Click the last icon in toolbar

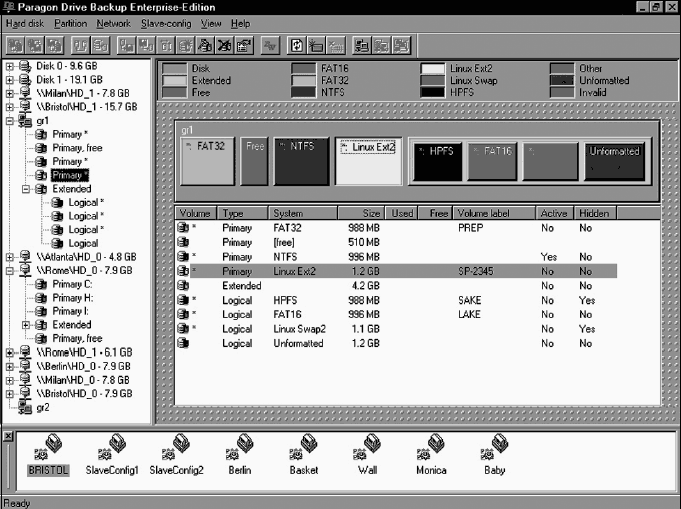pos(401,45)
